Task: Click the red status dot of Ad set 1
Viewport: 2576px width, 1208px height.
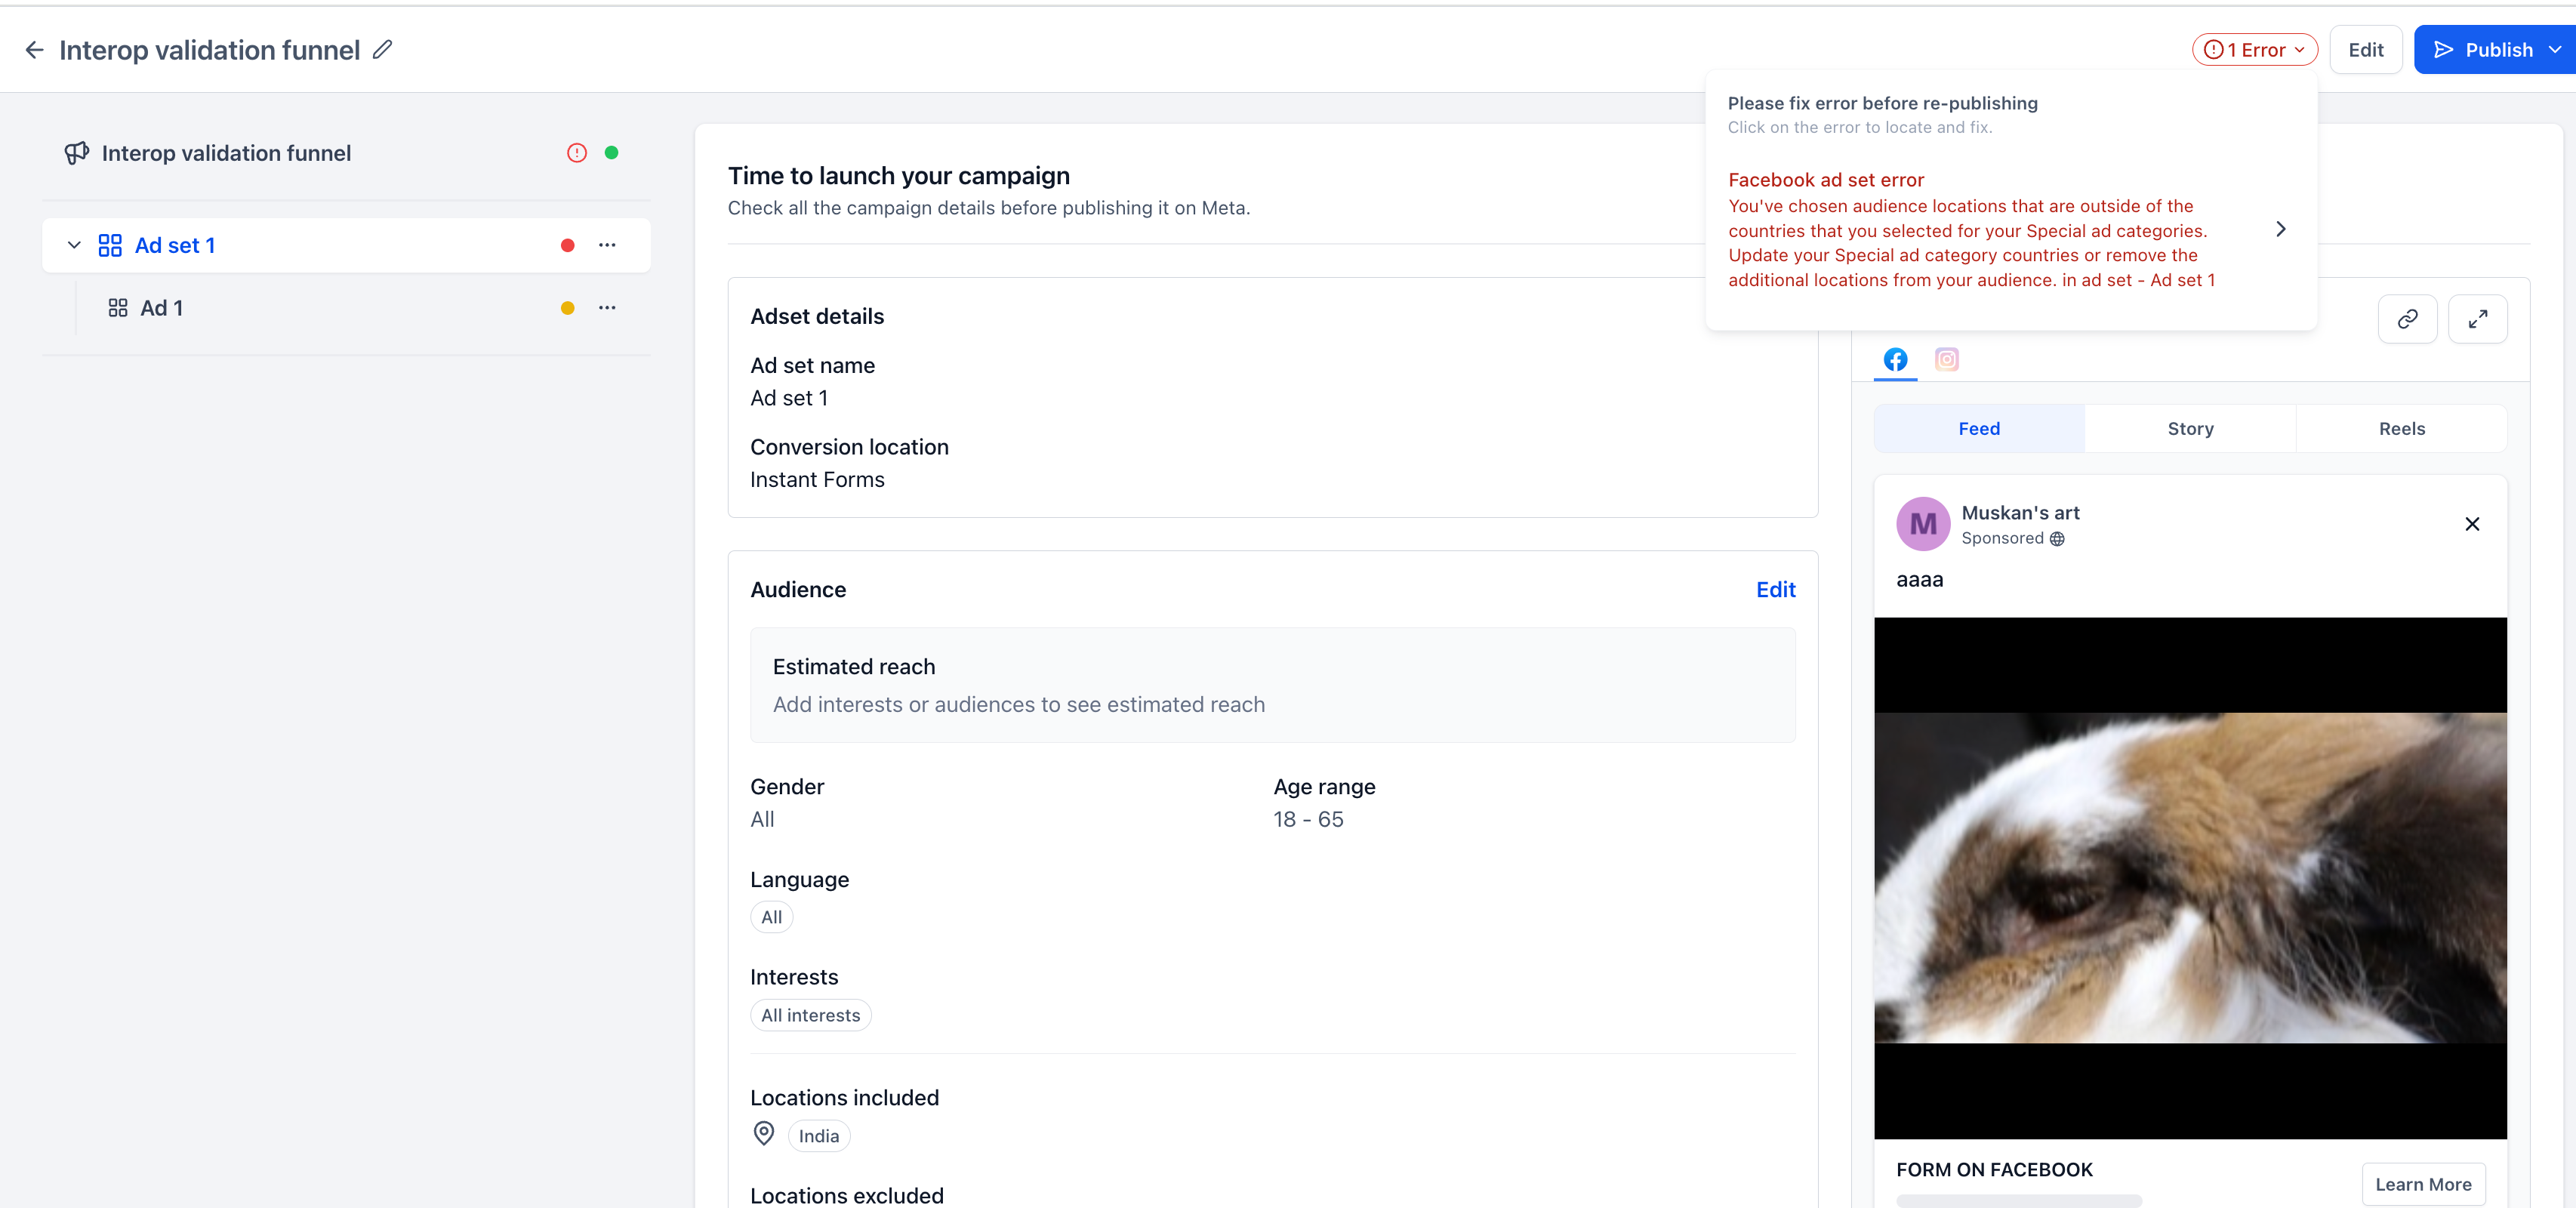Action: click(x=567, y=245)
